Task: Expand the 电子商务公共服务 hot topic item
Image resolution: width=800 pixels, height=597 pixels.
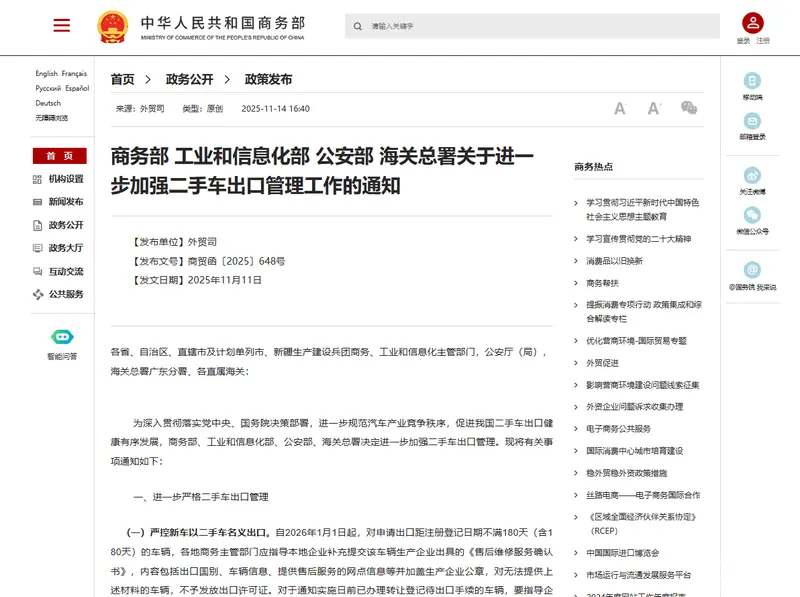Action: point(618,429)
